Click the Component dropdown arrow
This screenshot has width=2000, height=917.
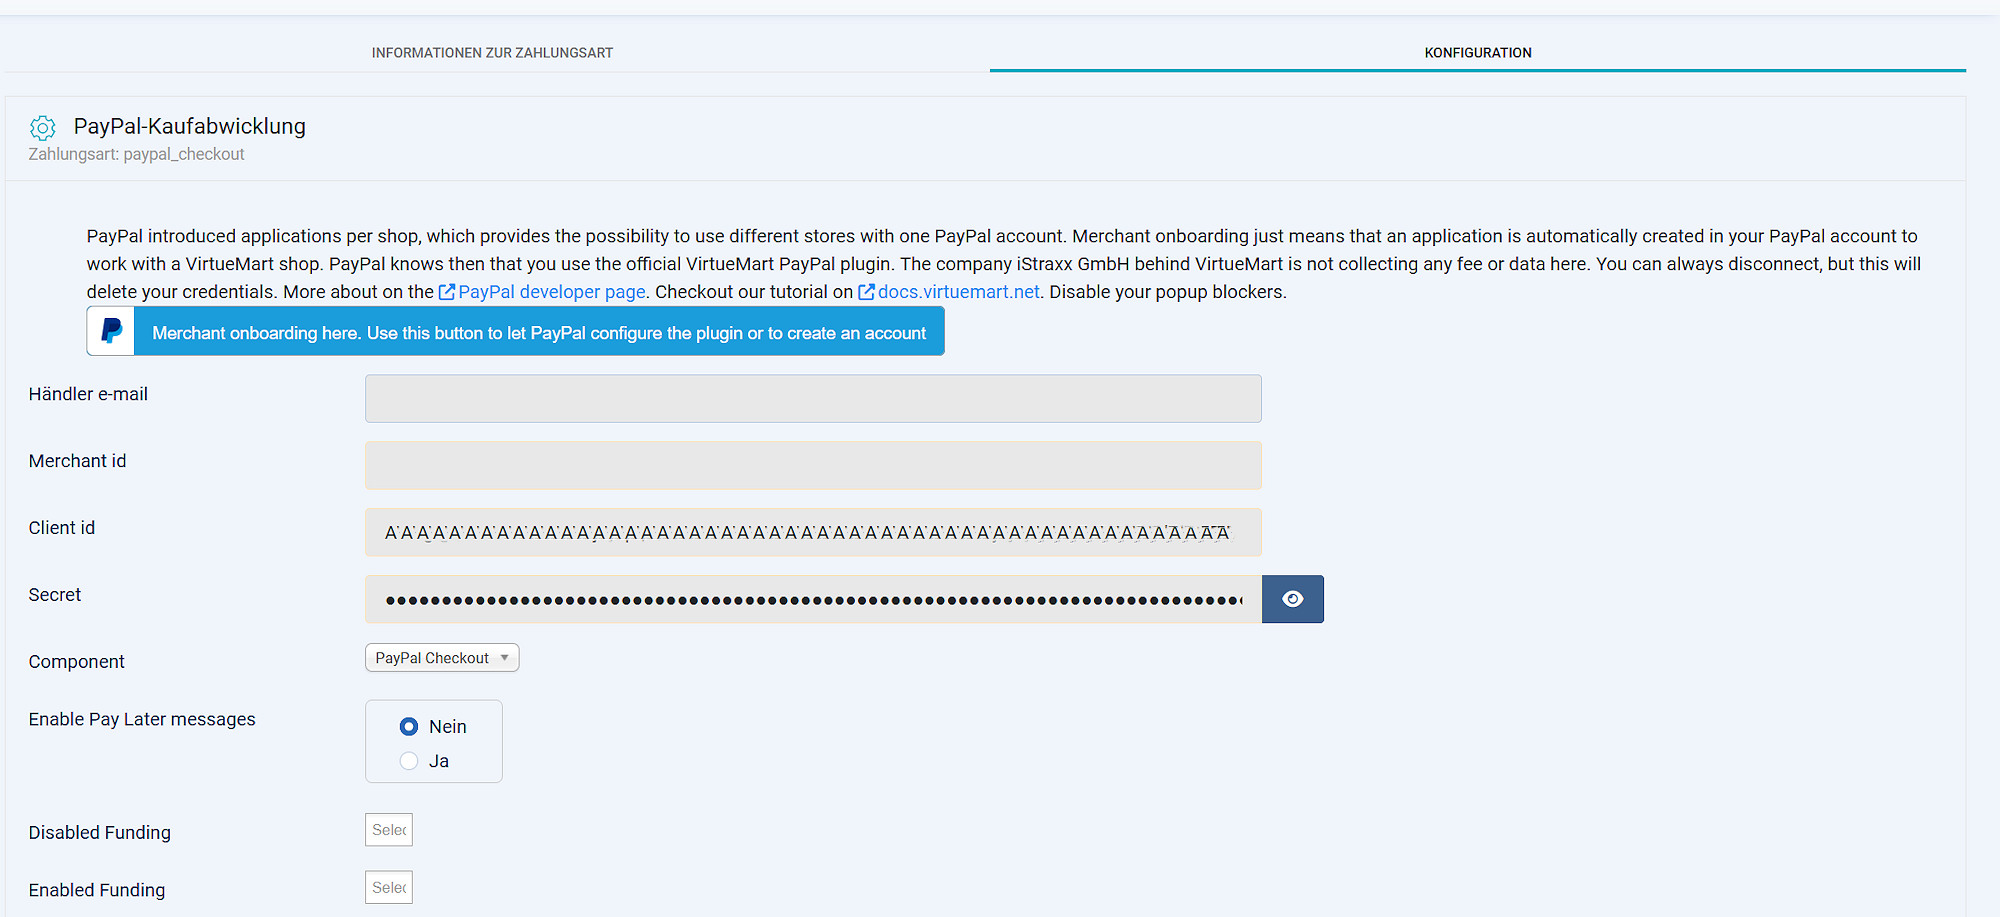point(505,658)
